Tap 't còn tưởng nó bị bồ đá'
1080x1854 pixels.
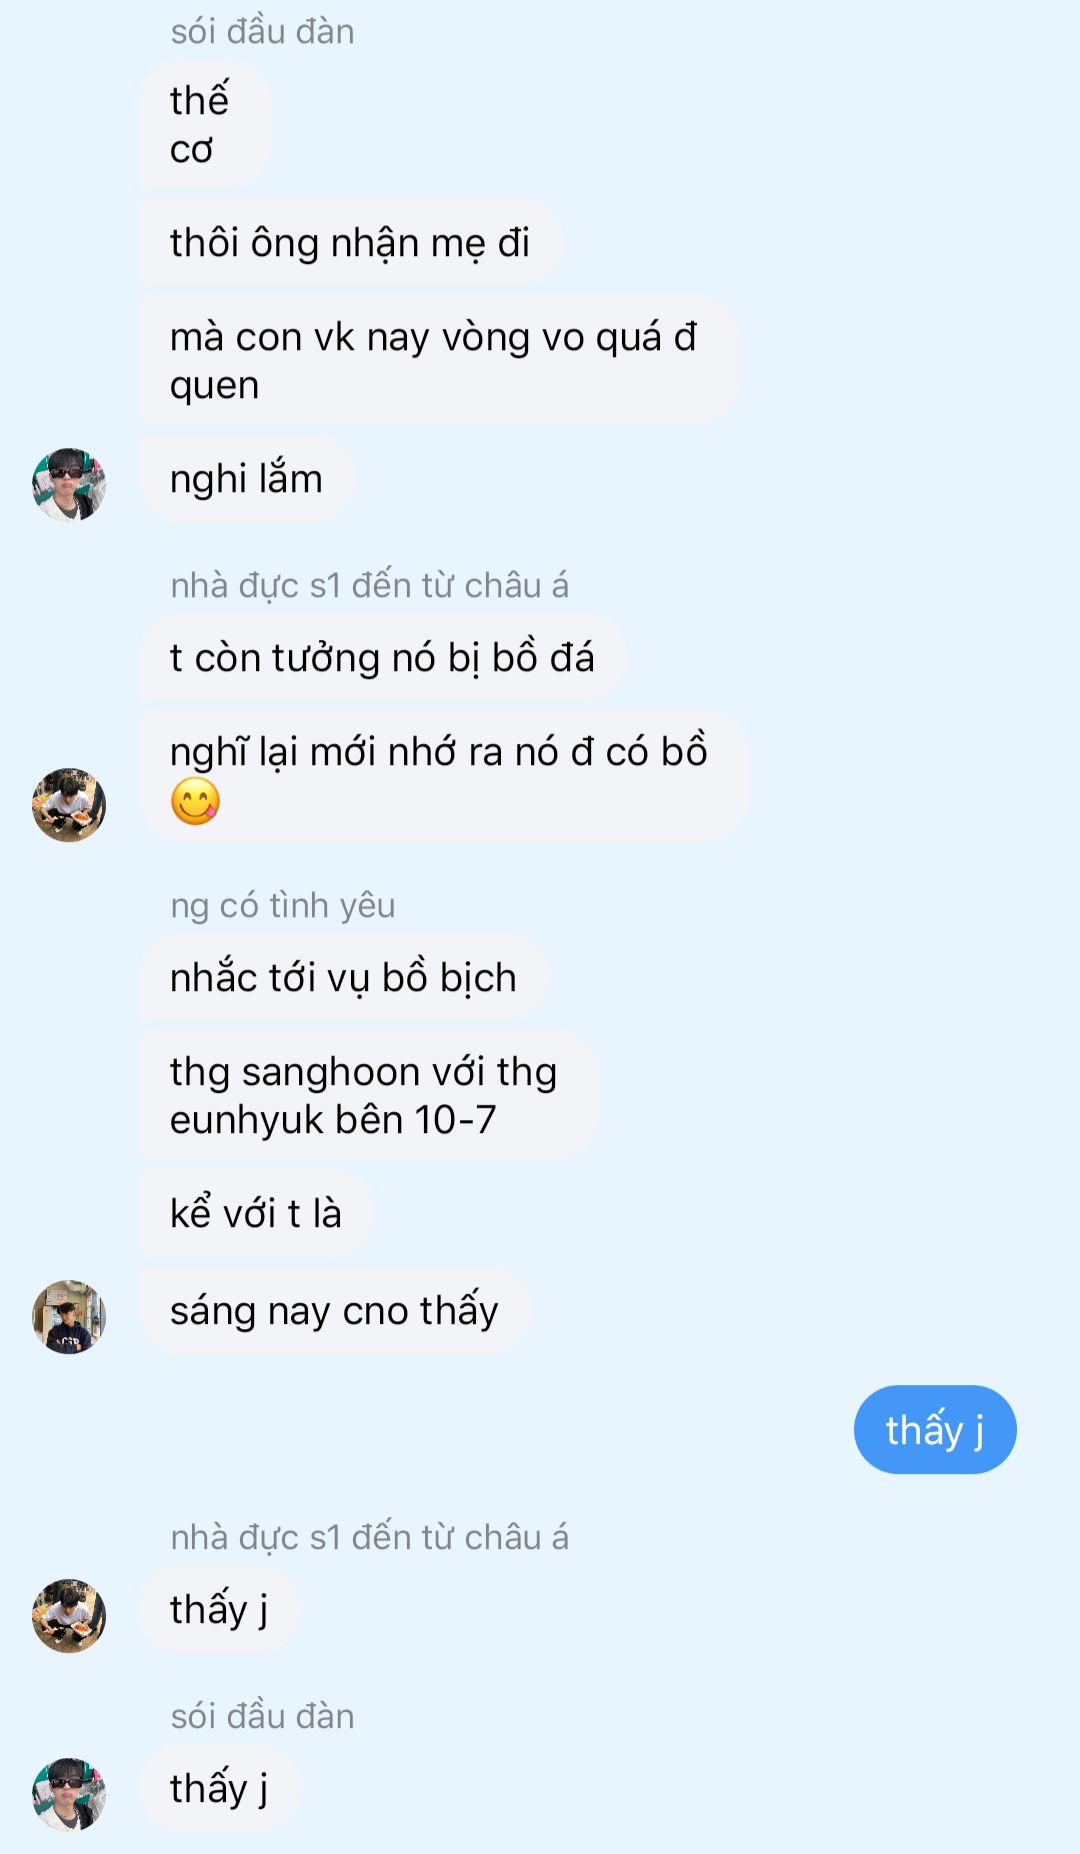click(x=382, y=657)
